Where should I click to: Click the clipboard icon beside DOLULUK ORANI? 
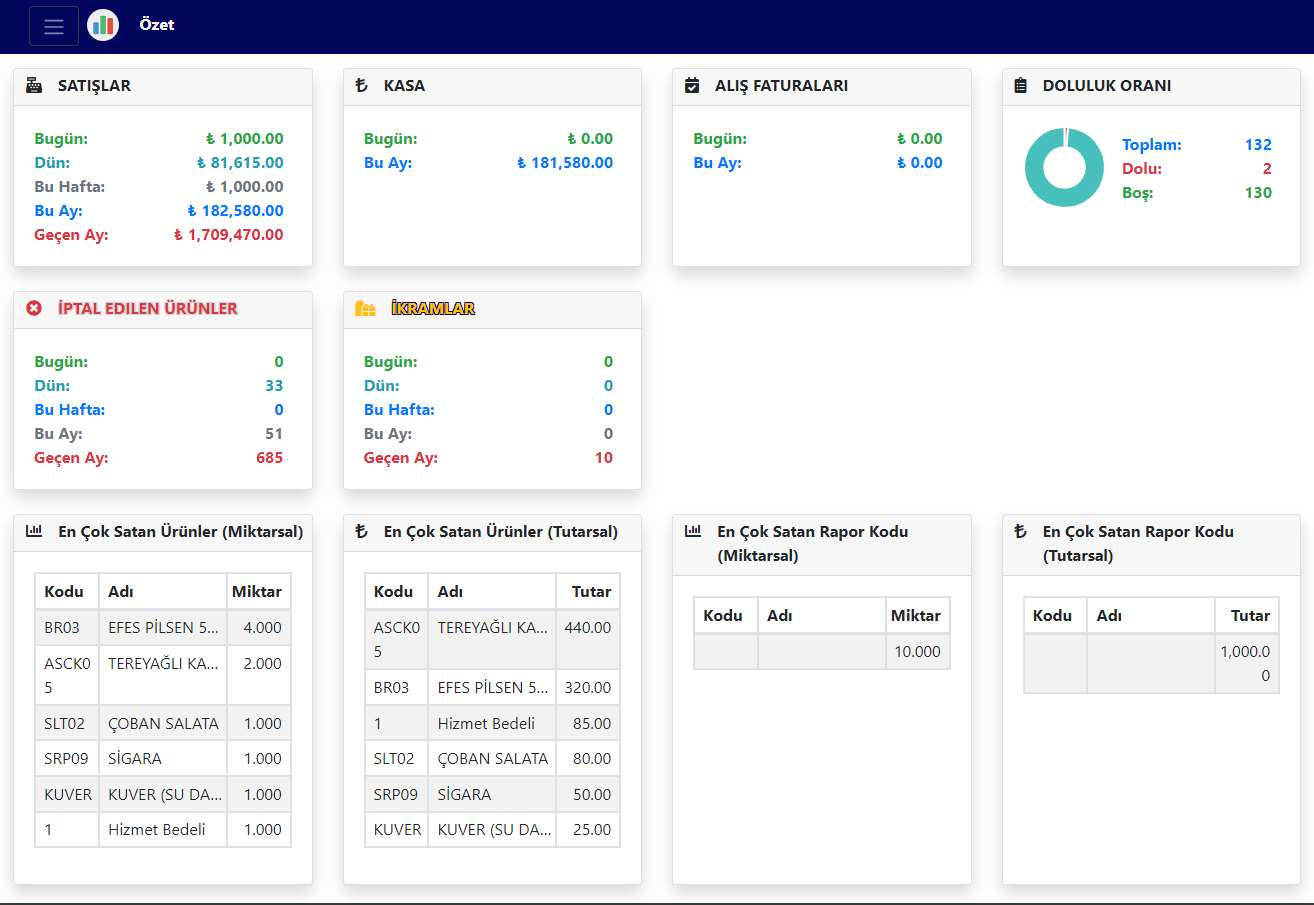click(1021, 86)
